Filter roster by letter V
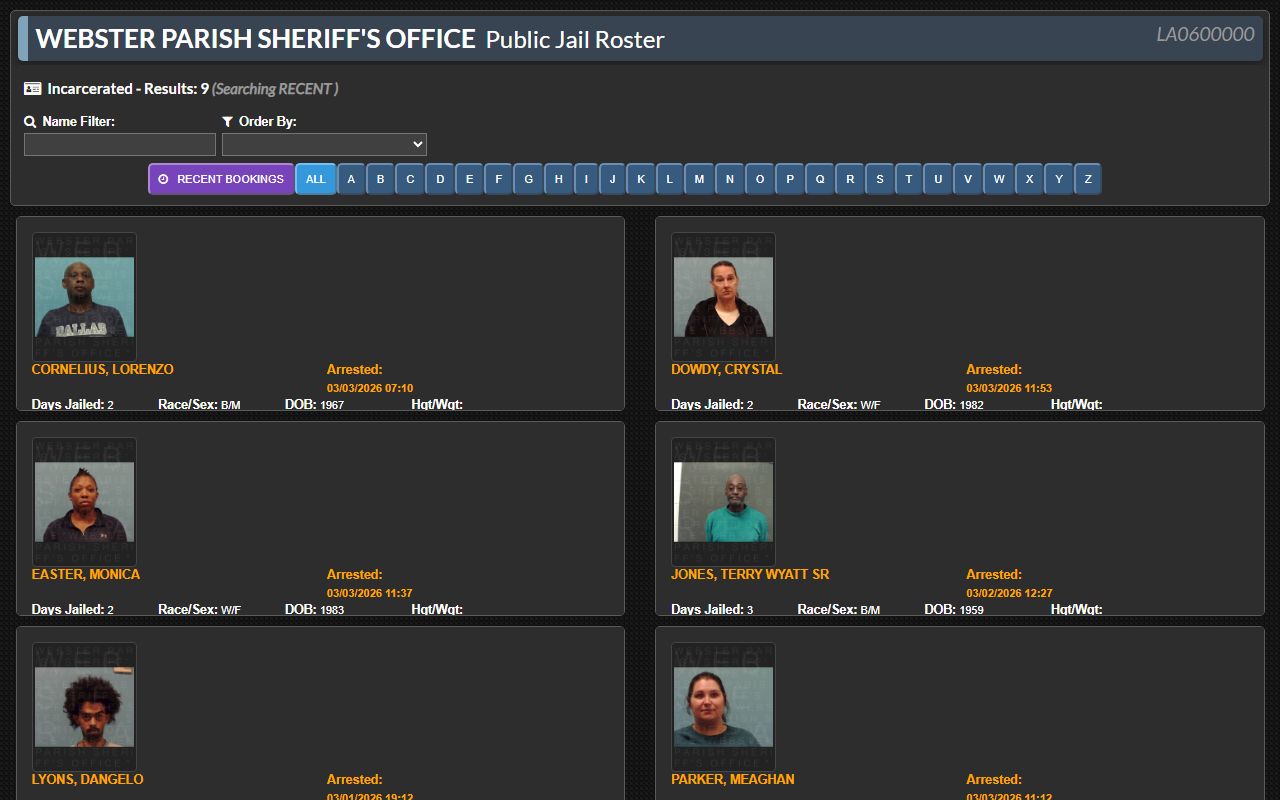 point(968,179)
